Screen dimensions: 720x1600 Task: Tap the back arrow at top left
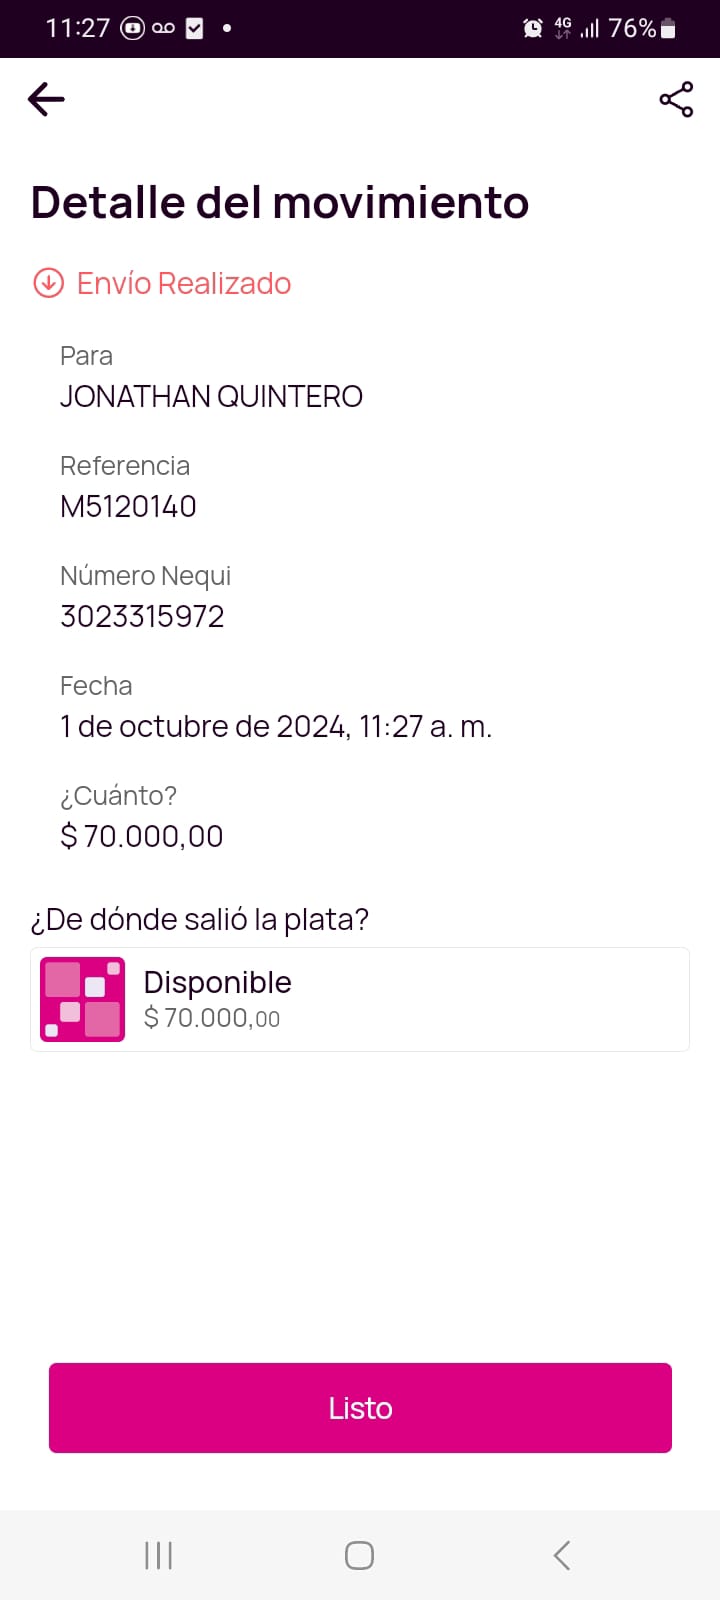point(46,99)
